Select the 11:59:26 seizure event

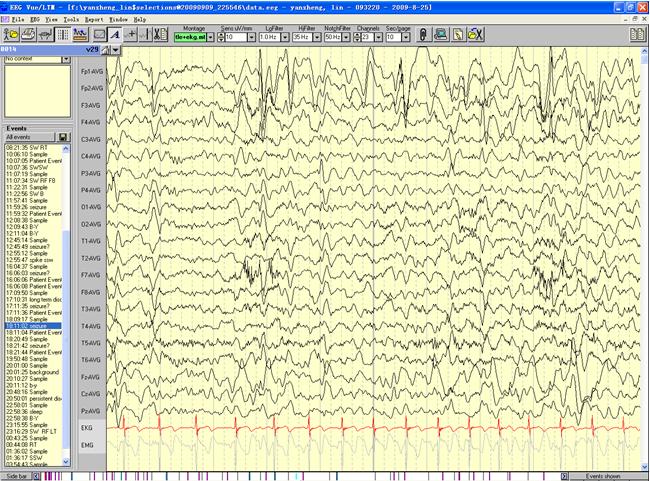[33, 207]
